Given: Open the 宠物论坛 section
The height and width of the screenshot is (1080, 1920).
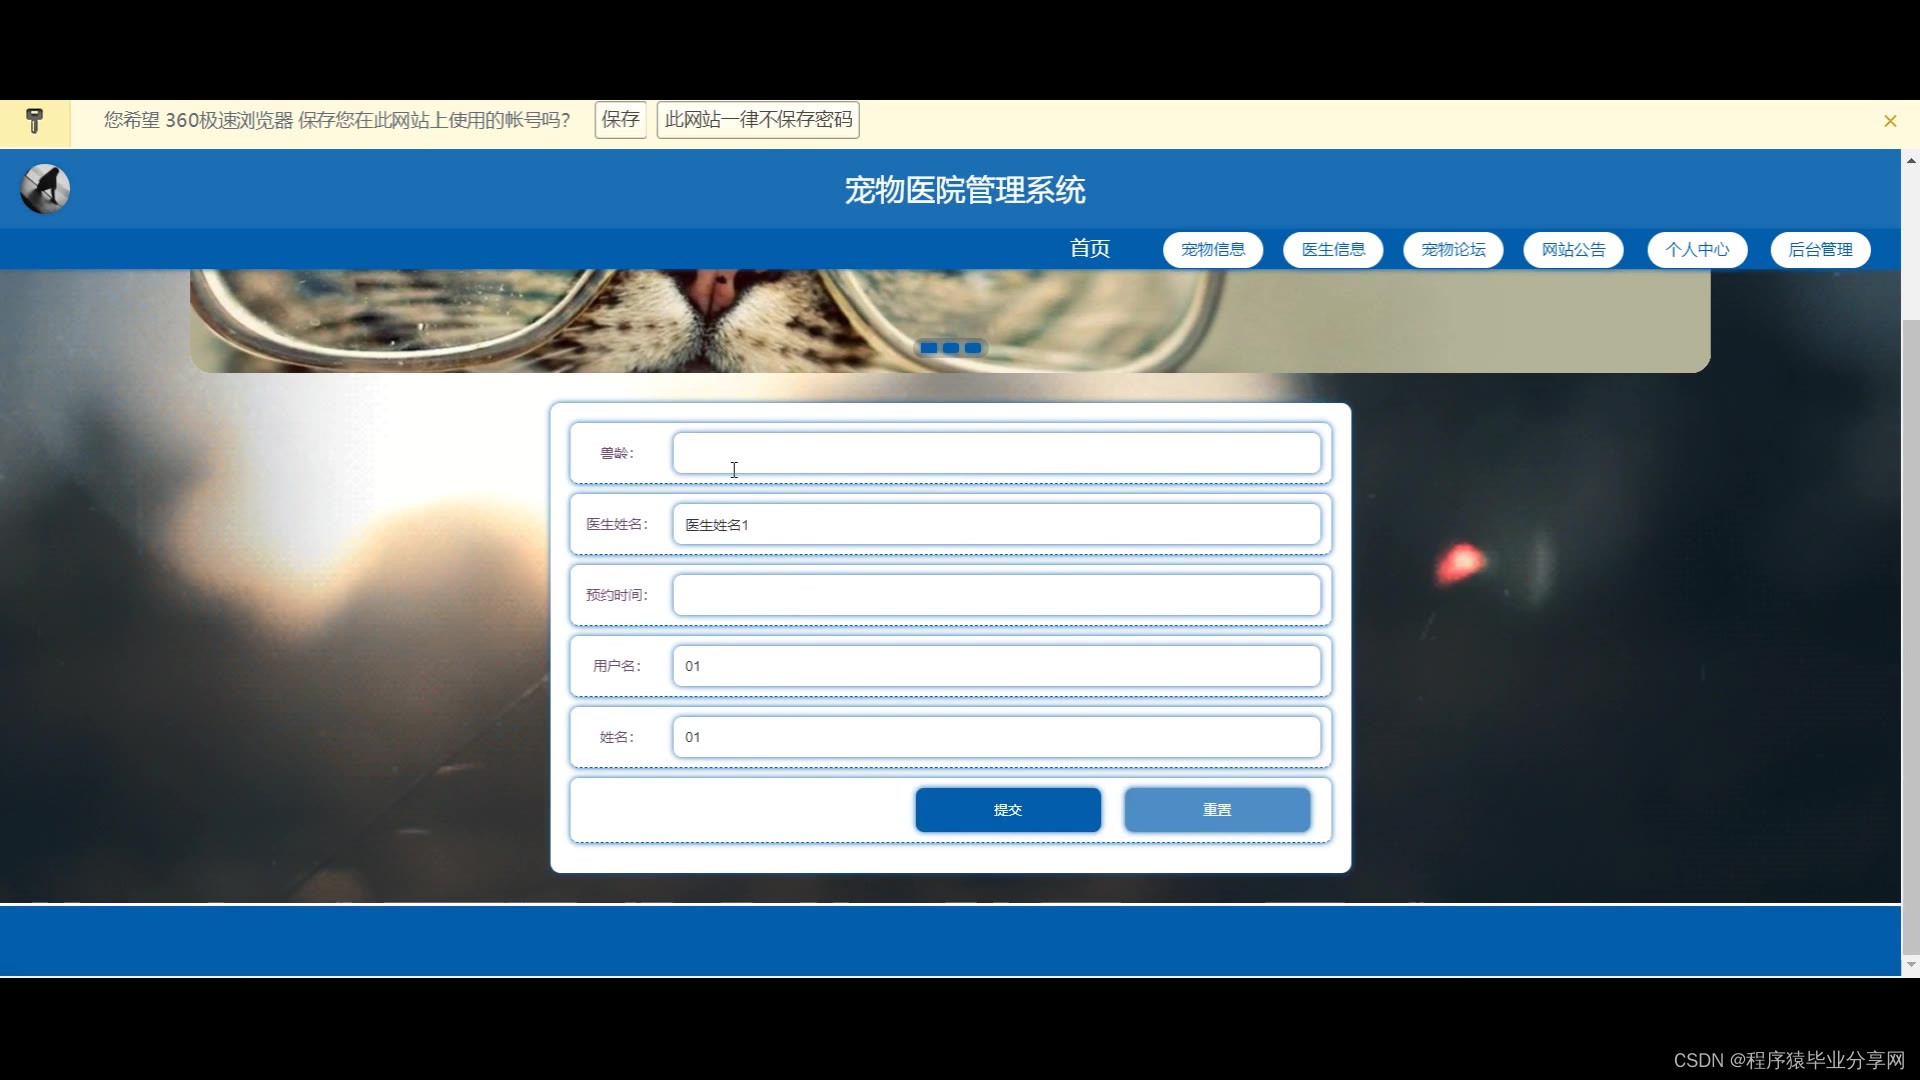Looking at the screenshot, I should [x=1452, y=250].
